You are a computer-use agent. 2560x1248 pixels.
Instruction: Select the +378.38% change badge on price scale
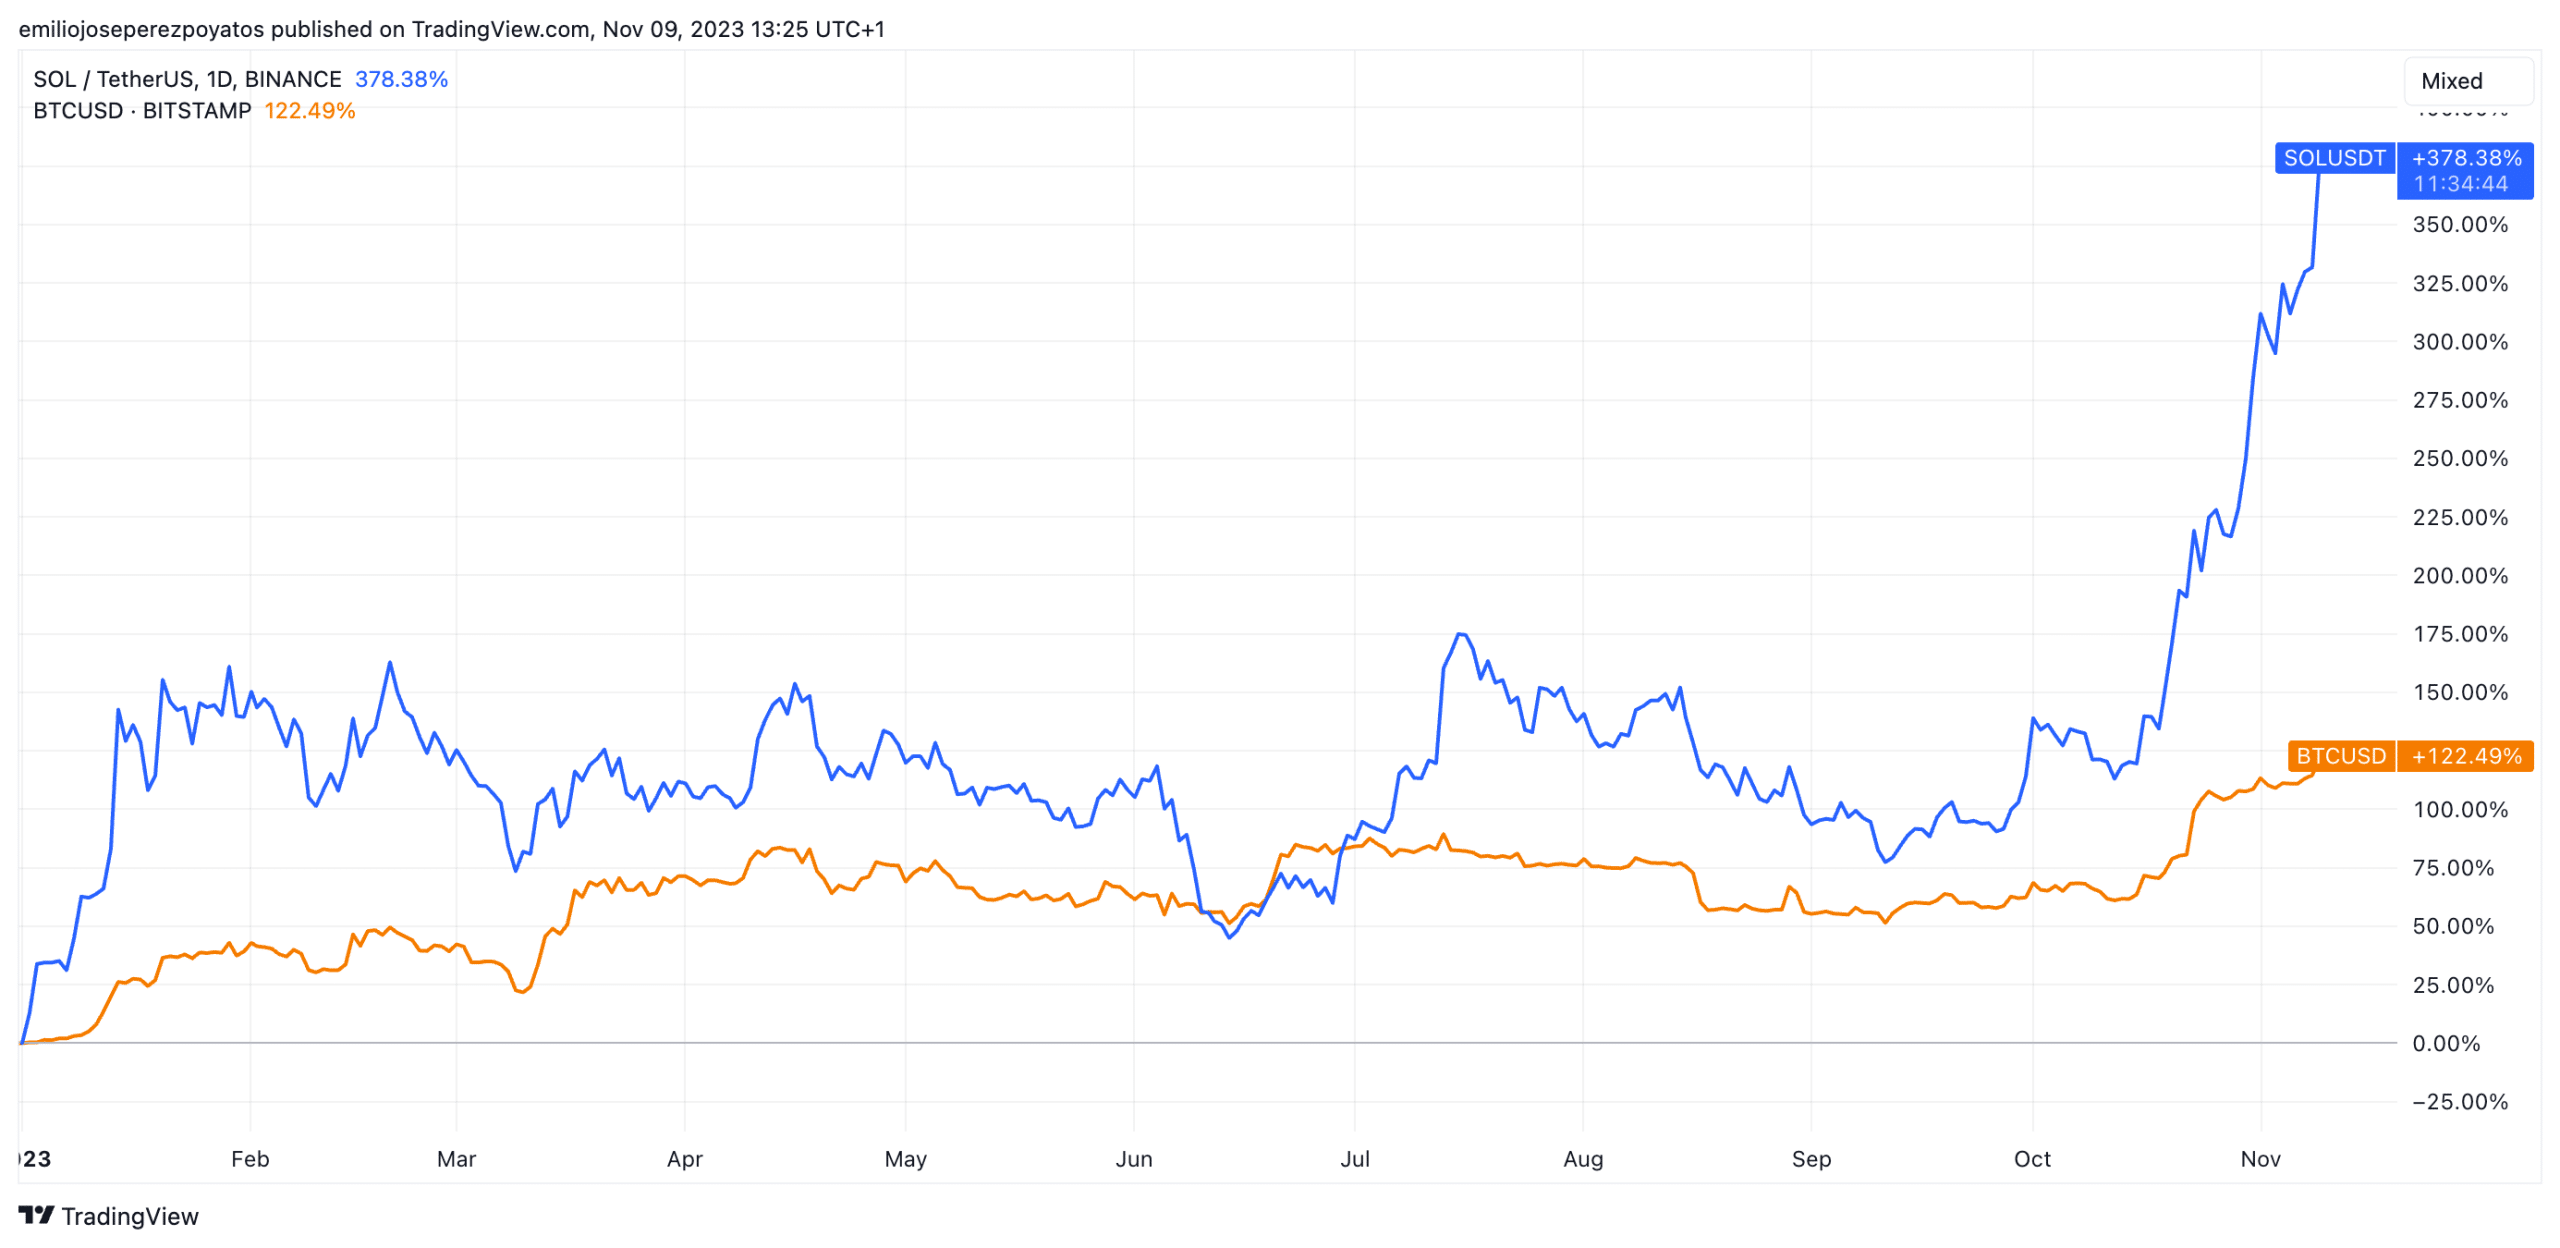point(2466,157)
